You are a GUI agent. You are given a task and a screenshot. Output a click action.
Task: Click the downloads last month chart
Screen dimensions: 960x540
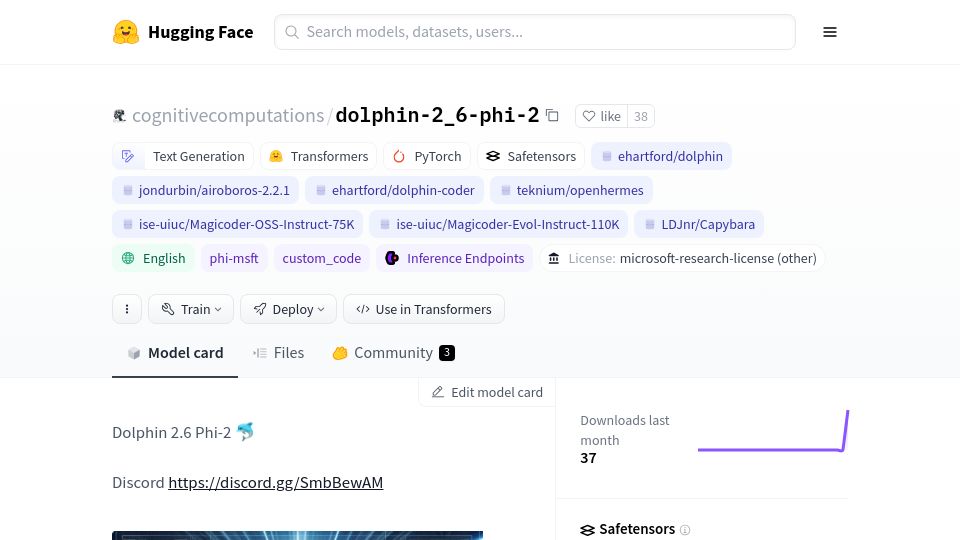(x=773, y=431)
